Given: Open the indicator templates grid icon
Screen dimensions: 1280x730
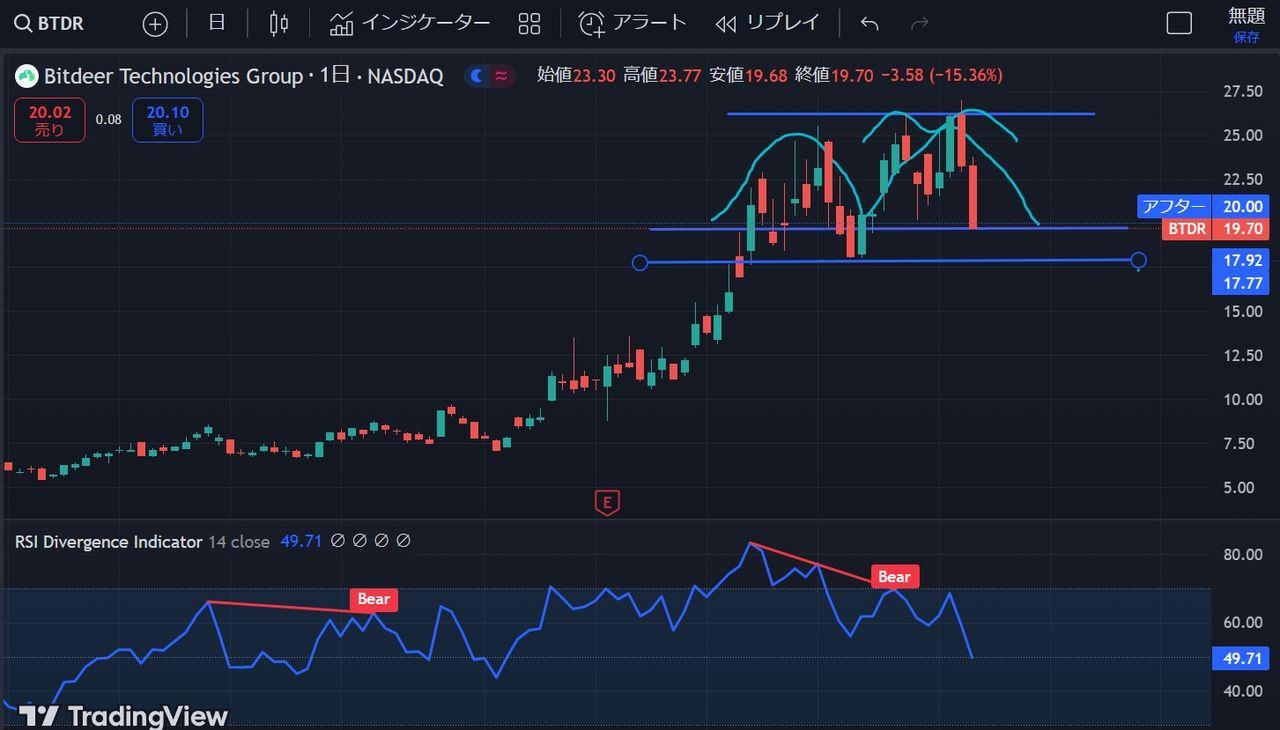Looking at the screenshot, I should click(x=530, y=24).
